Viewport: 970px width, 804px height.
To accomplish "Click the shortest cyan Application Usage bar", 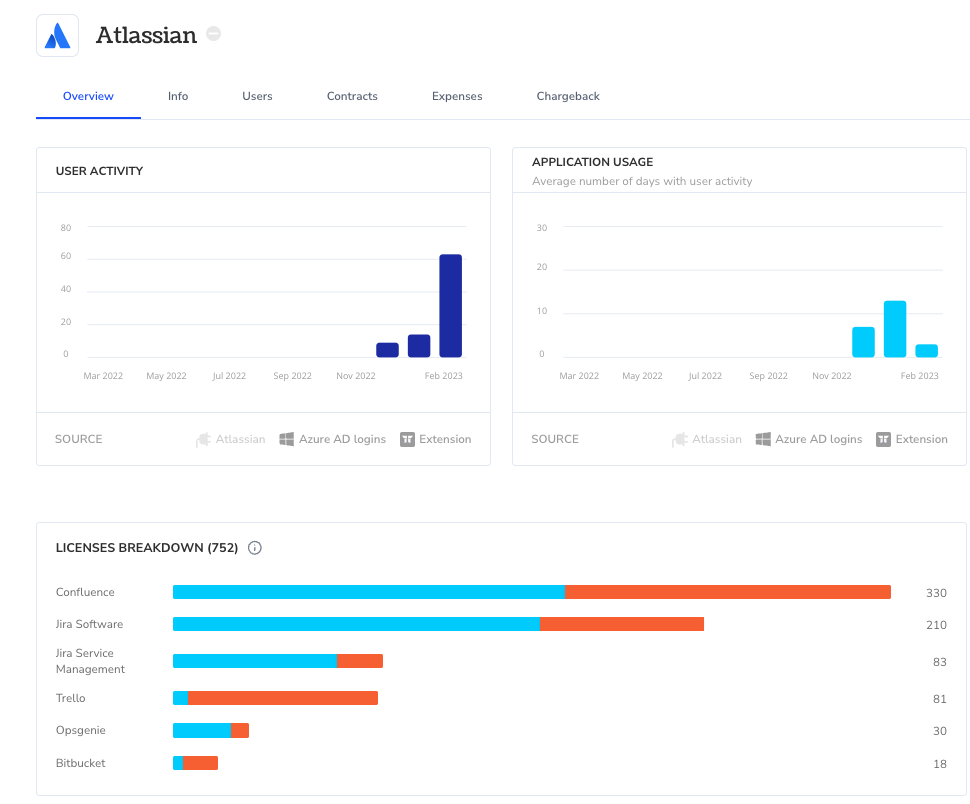I will (x=926, y=351).
